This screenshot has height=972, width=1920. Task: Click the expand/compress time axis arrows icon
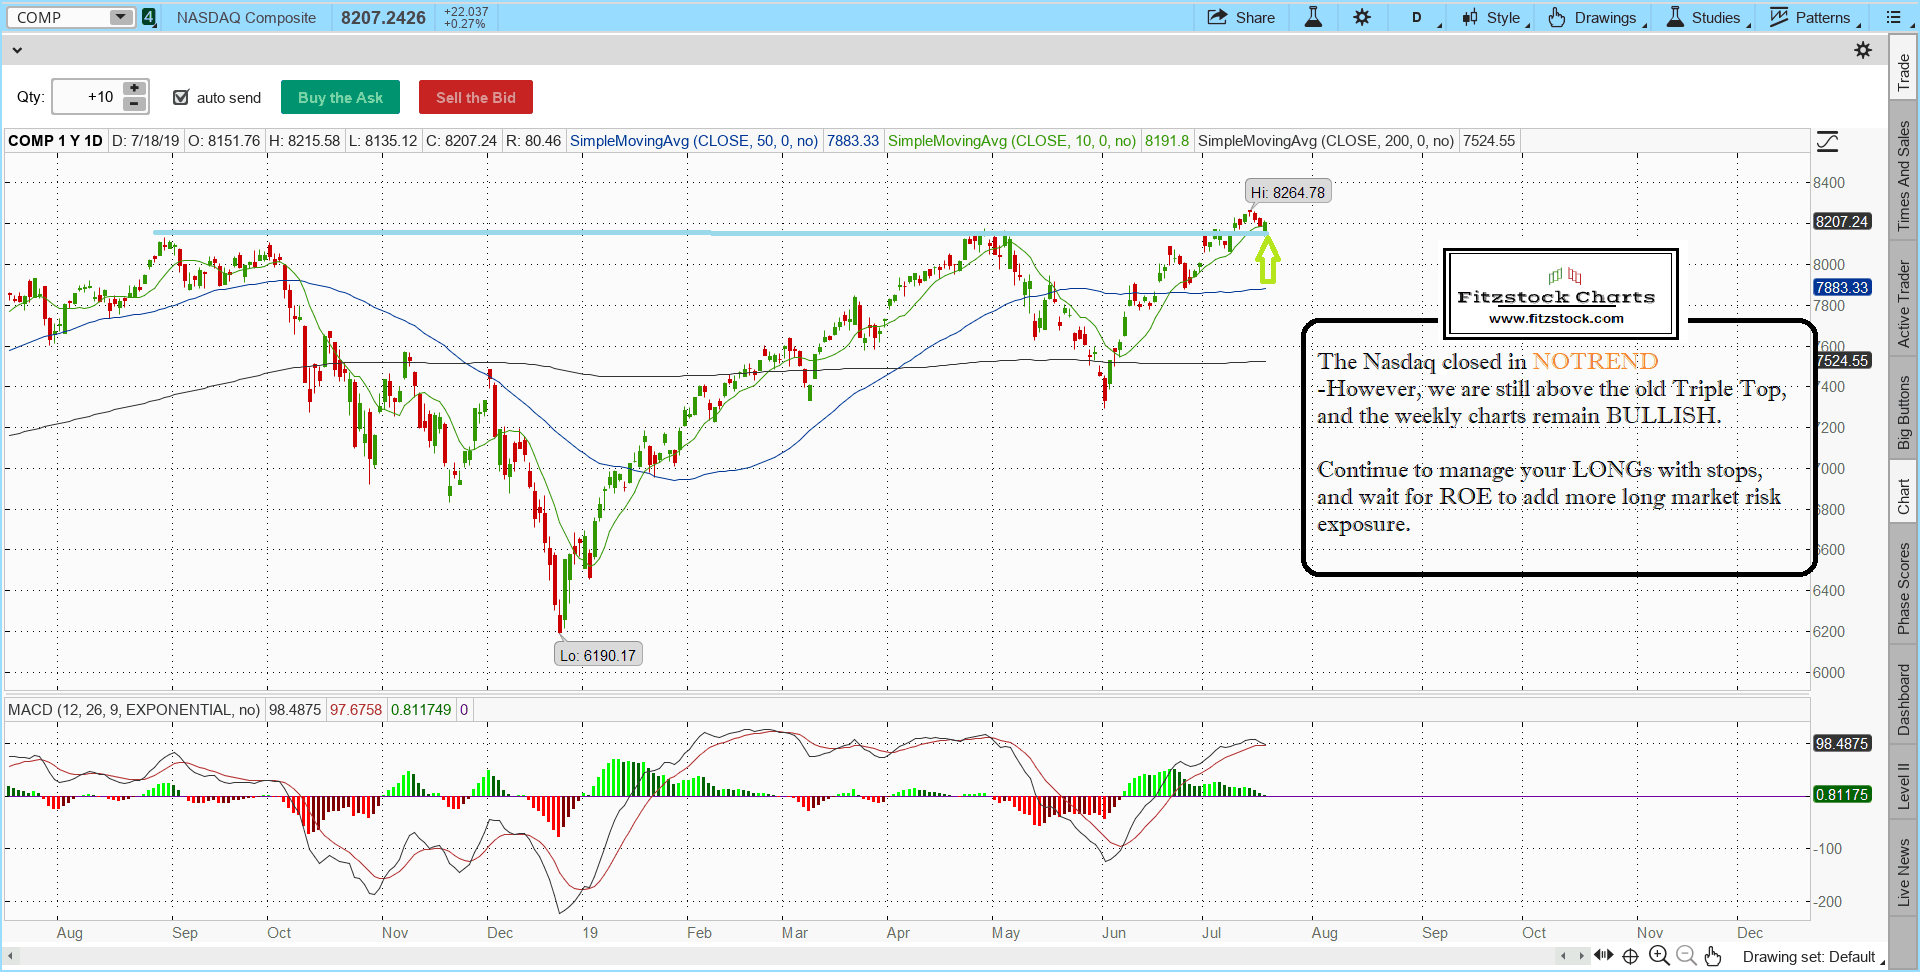[x=1603, y=955]
